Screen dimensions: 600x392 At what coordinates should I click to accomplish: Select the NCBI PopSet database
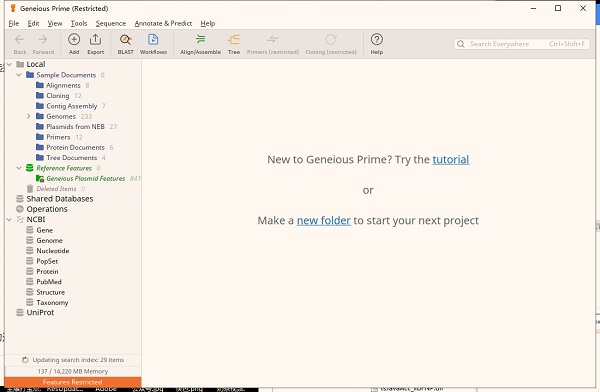tap(47, 261)
